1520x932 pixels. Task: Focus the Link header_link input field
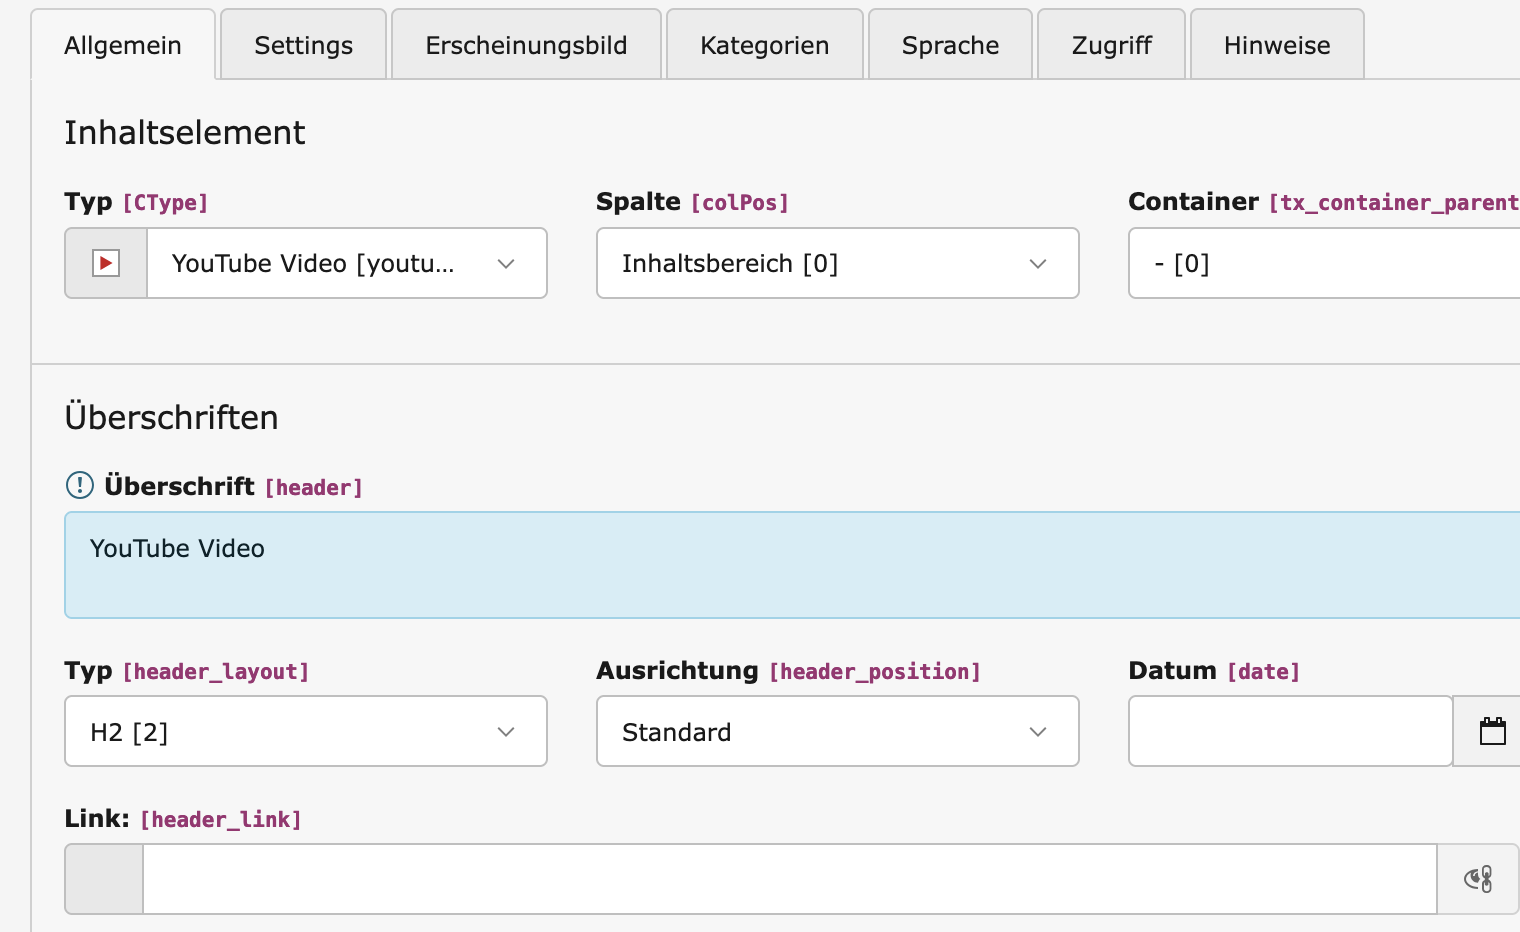pyautogui.click(x=790, y=879)
